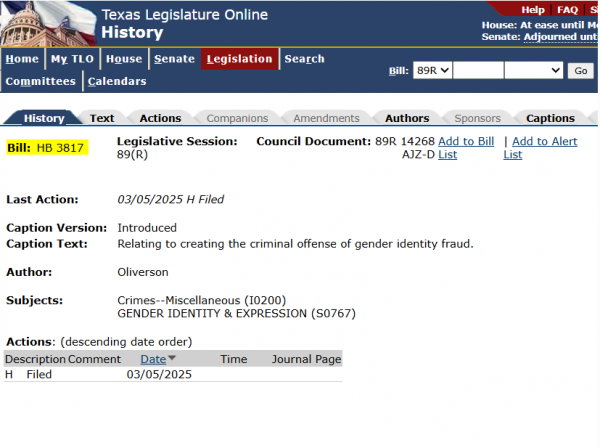
Task: Expand the bill type dropdown
Action: click(533, 70)
